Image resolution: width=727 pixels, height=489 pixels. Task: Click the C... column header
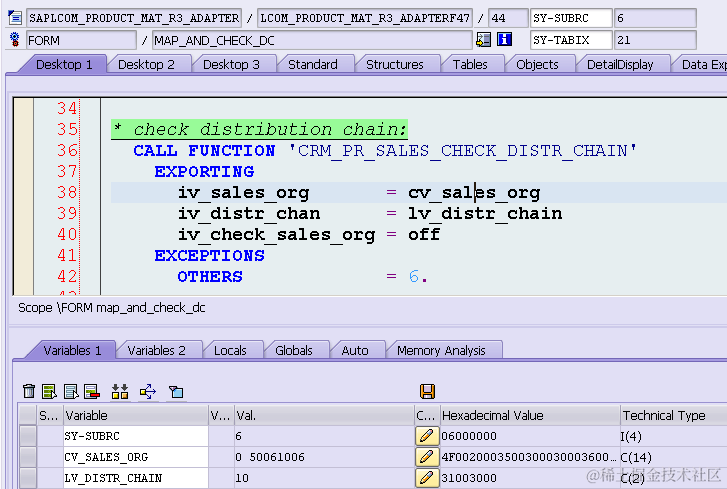[x=427, y=415]
